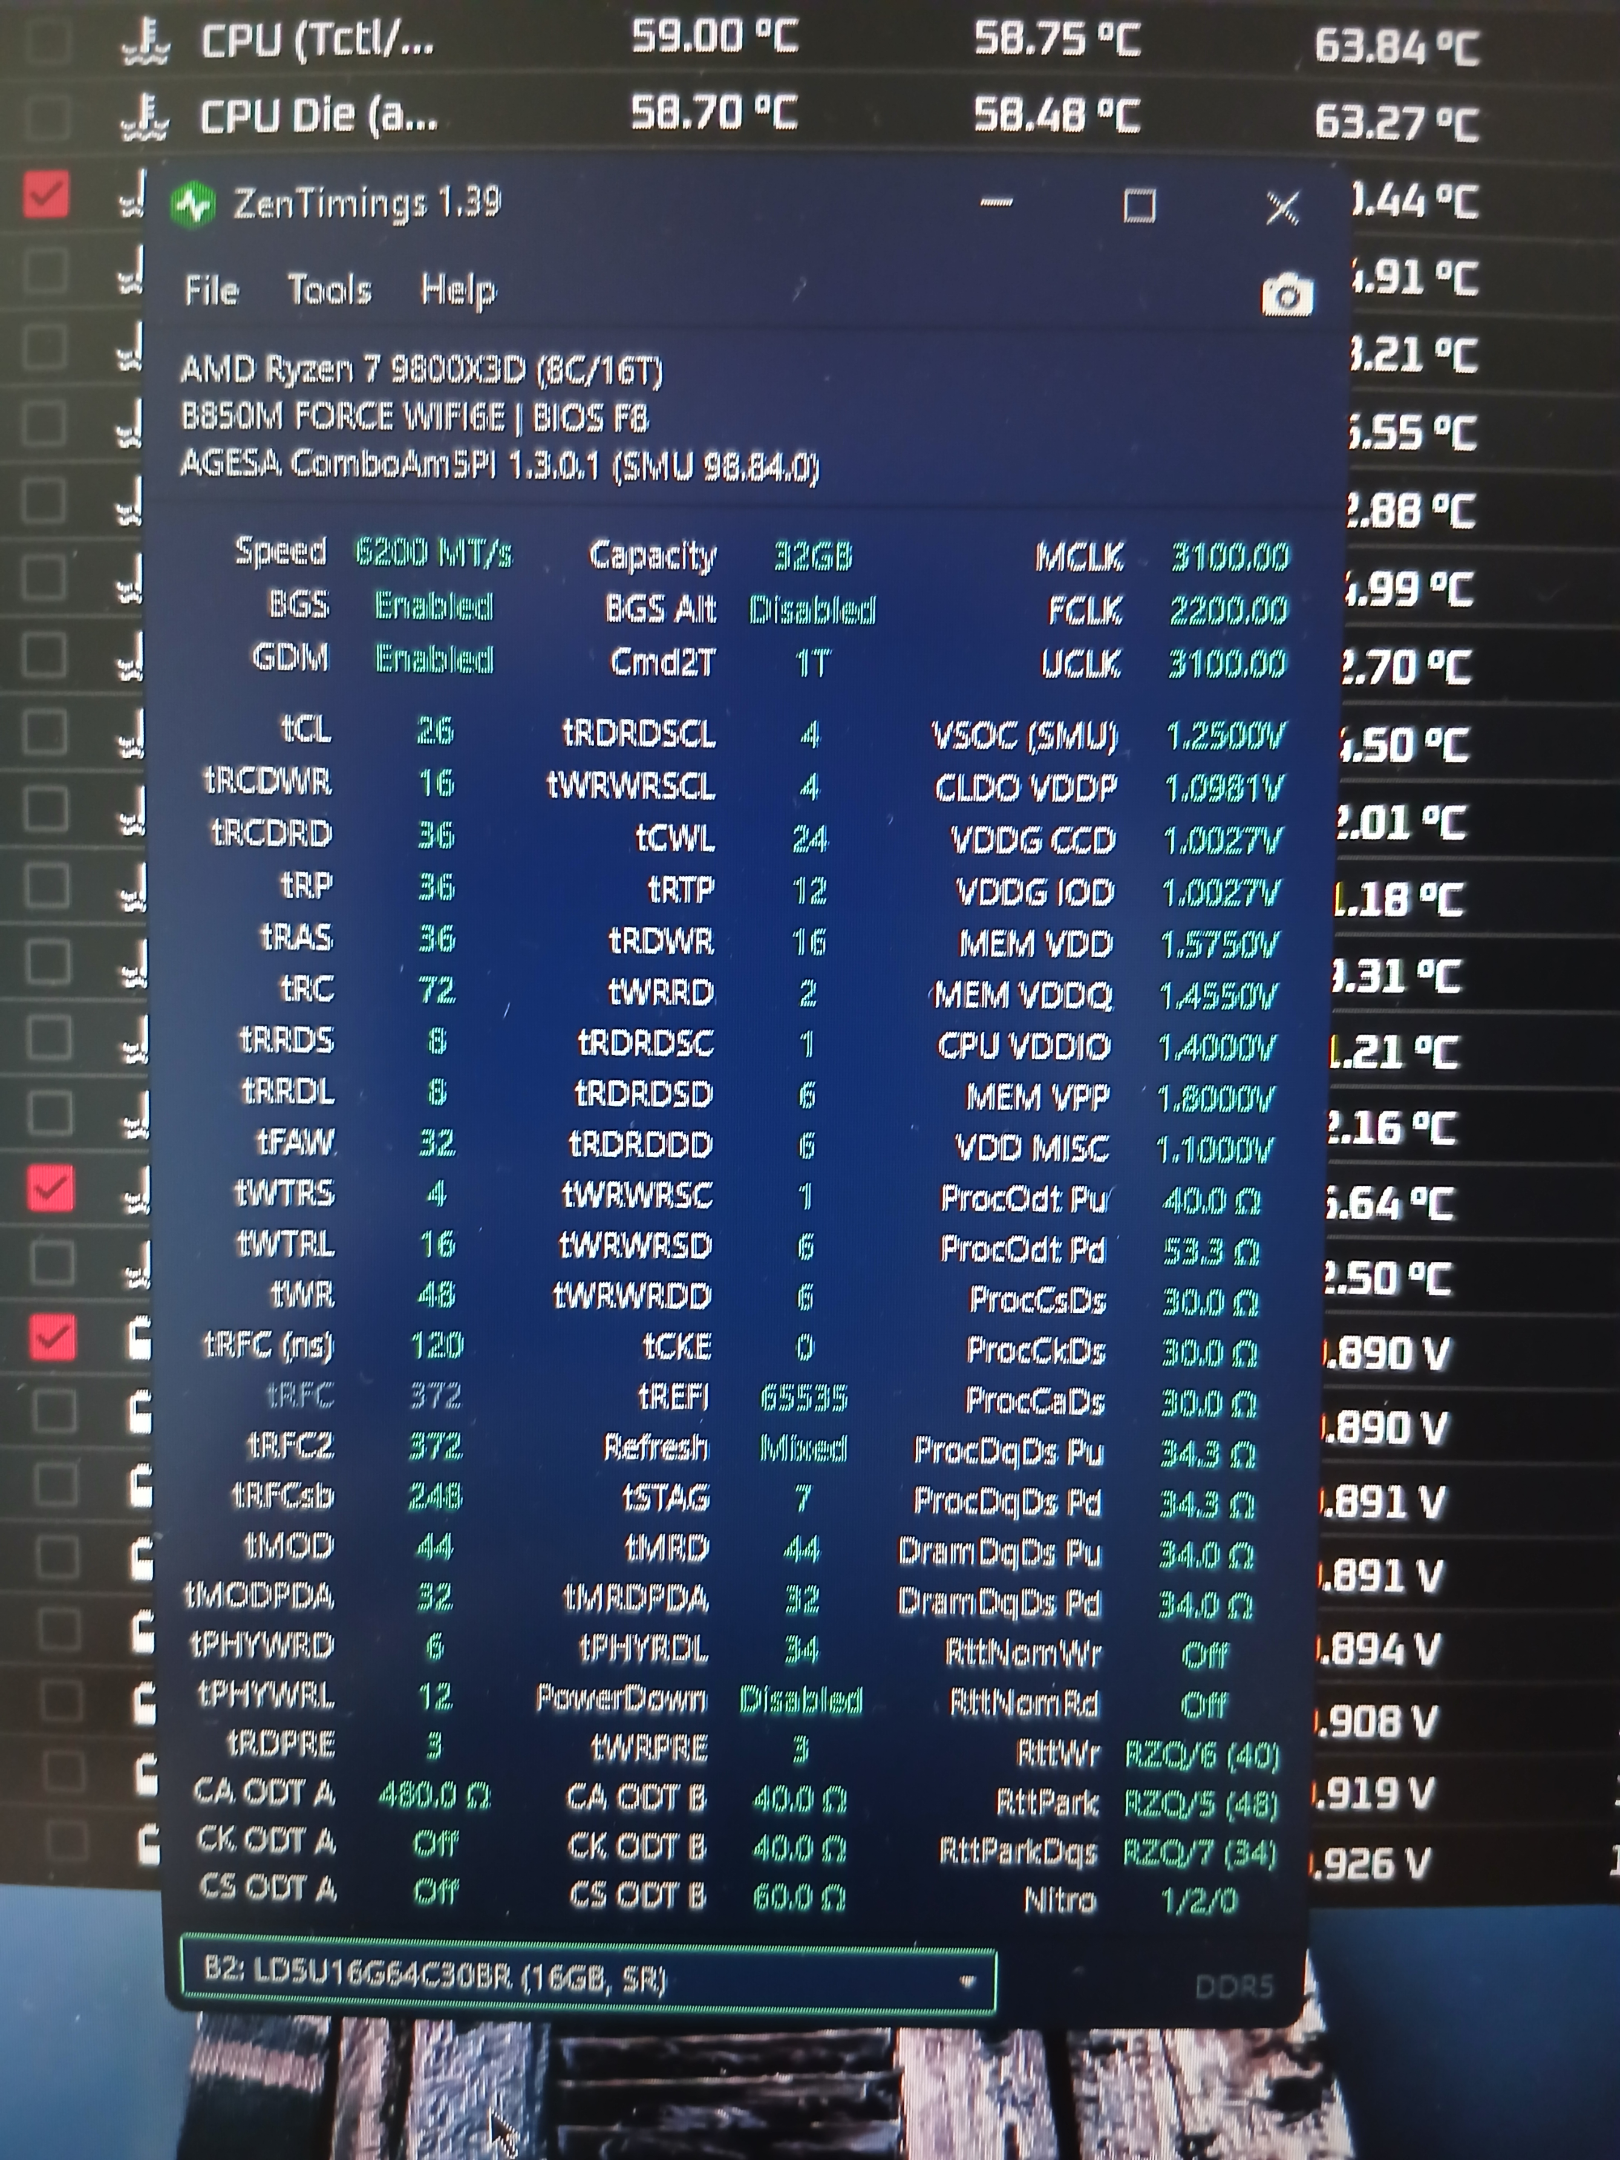Open the Help menu in ZenTimings
The image size is (1620, 2160).
coord(458,291)
